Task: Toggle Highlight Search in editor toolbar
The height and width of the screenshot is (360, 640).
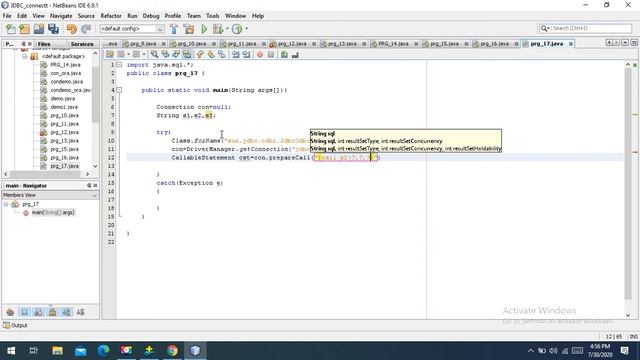Action: 187,54
